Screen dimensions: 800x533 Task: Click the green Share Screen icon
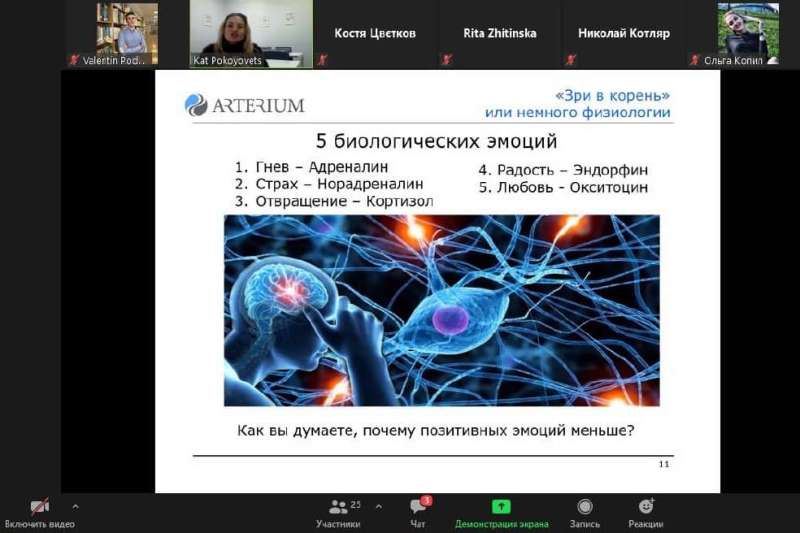[x=501, y=506]
